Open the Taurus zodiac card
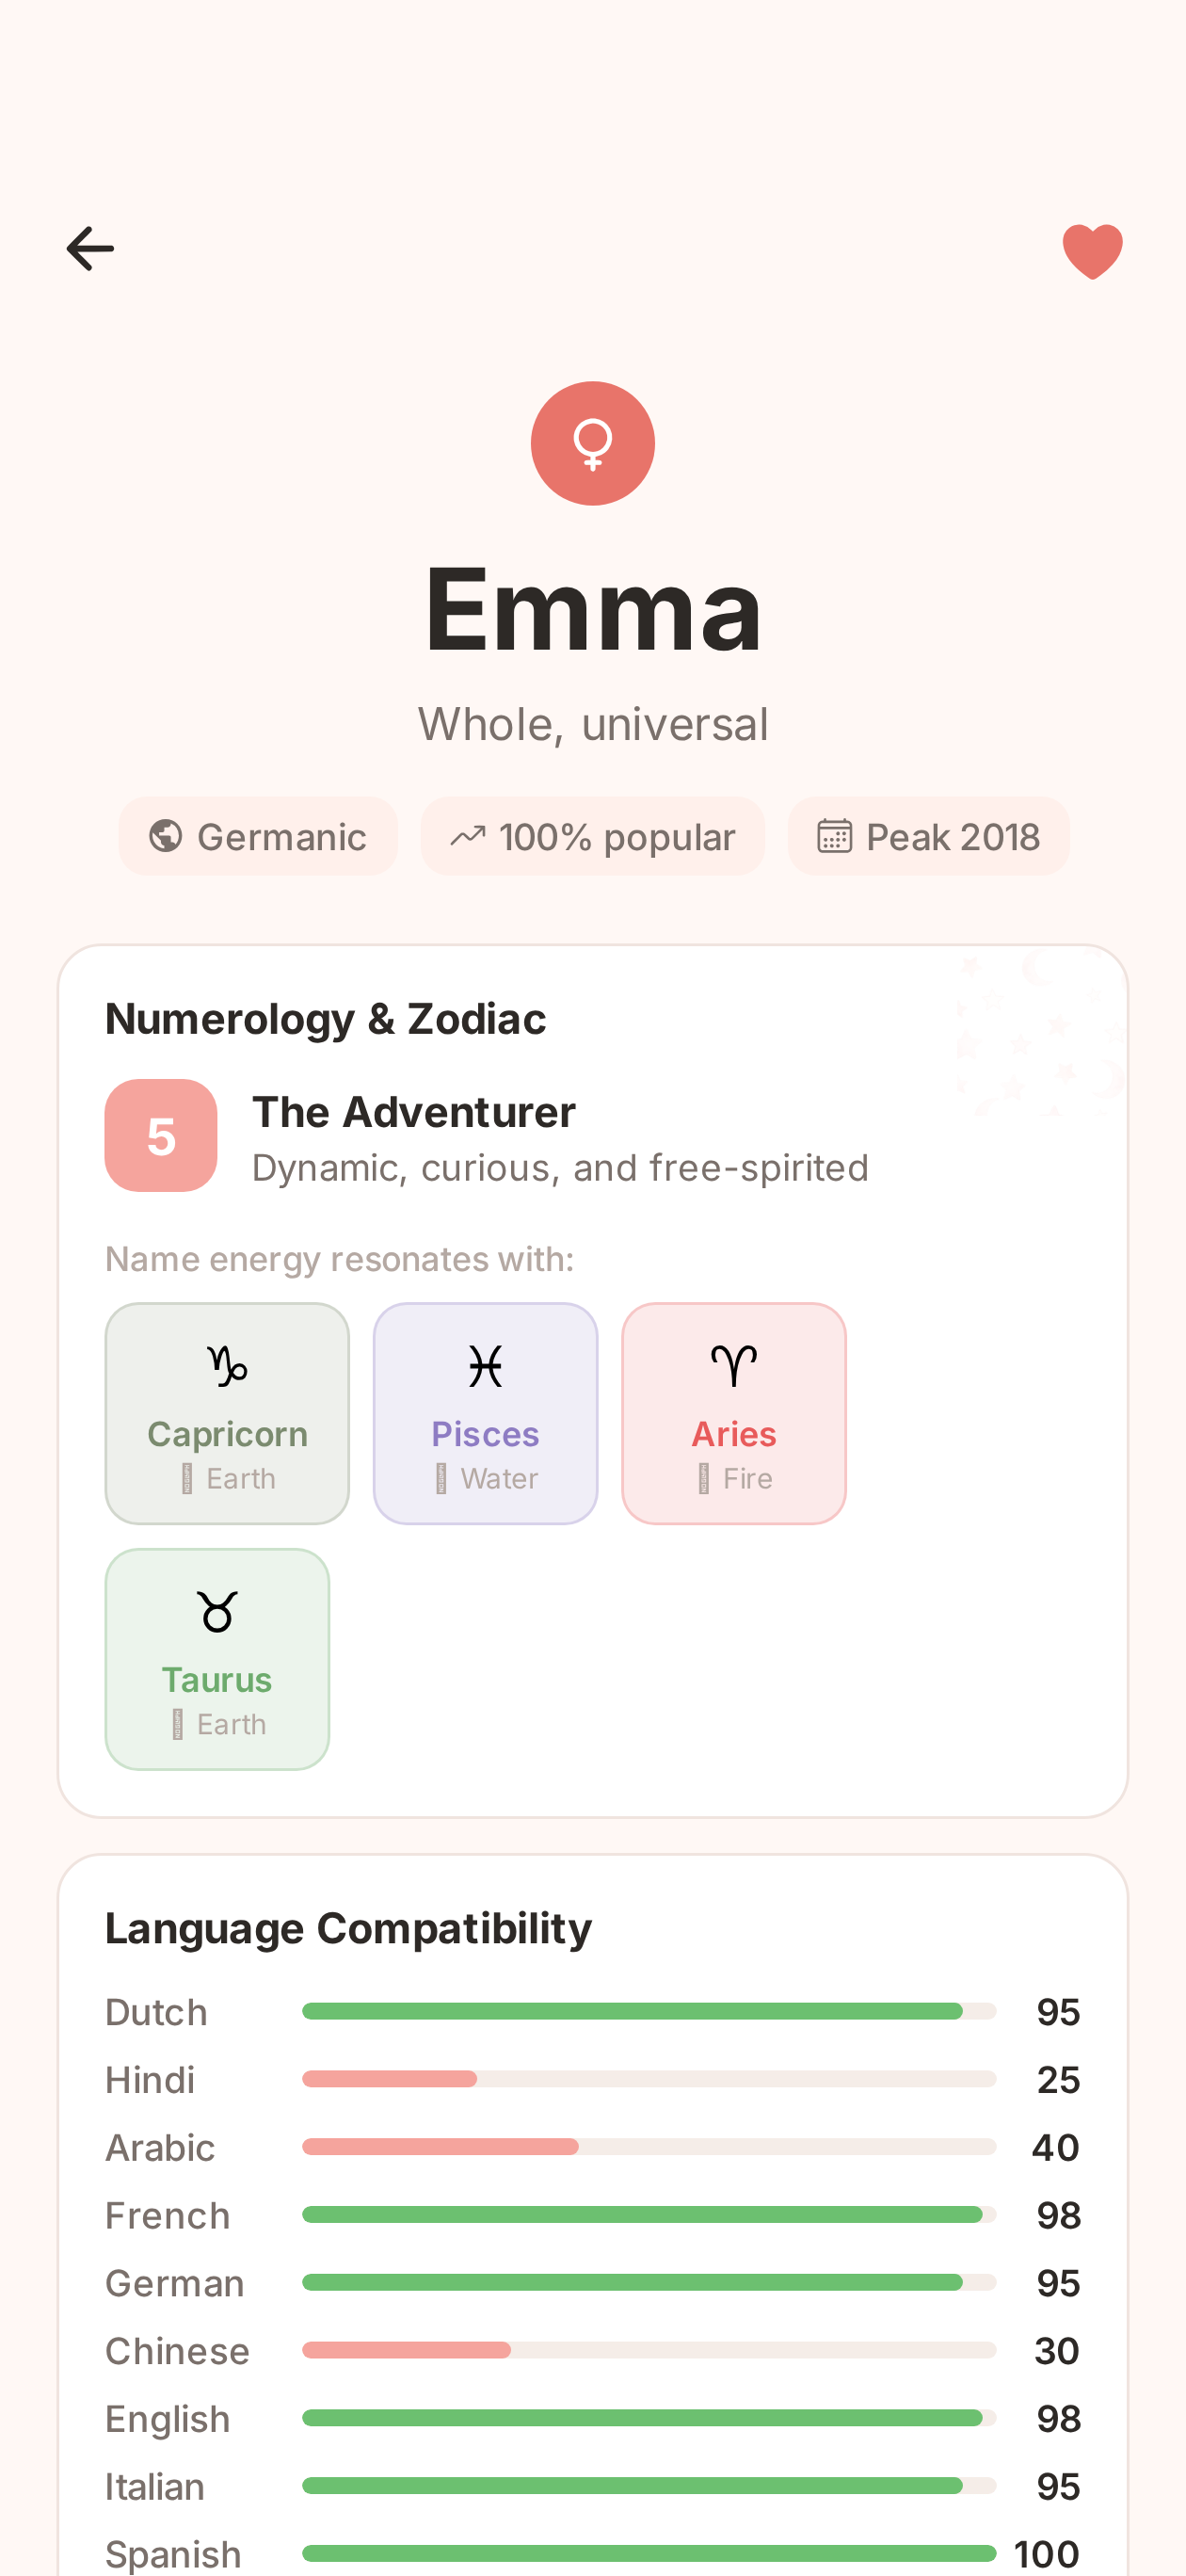 pos(217,1659)
